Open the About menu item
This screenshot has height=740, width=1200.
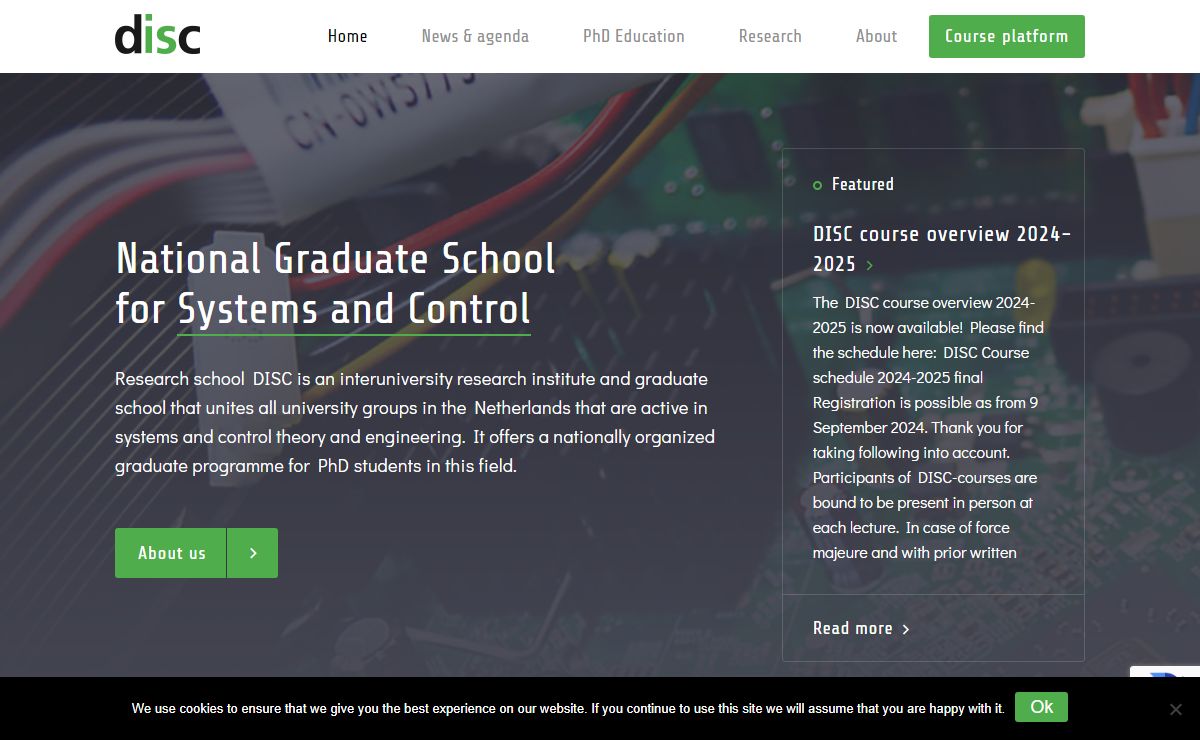[876, 36]
